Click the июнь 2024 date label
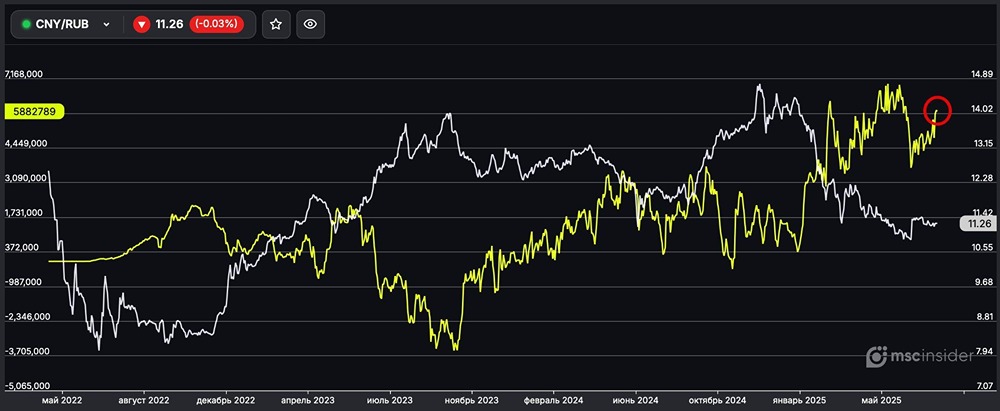The height and width of the screenshot is (411, 1000). tap(635, 400)
